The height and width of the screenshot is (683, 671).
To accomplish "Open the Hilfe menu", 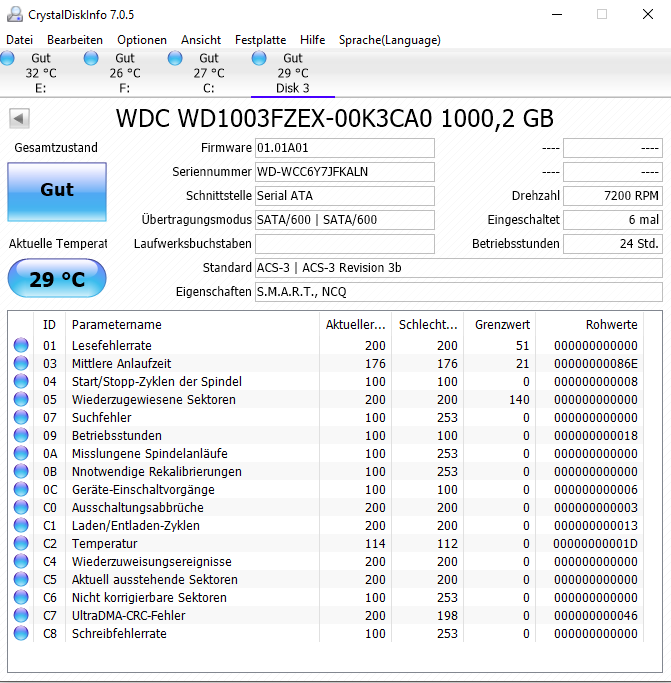I will coord(312,40).
